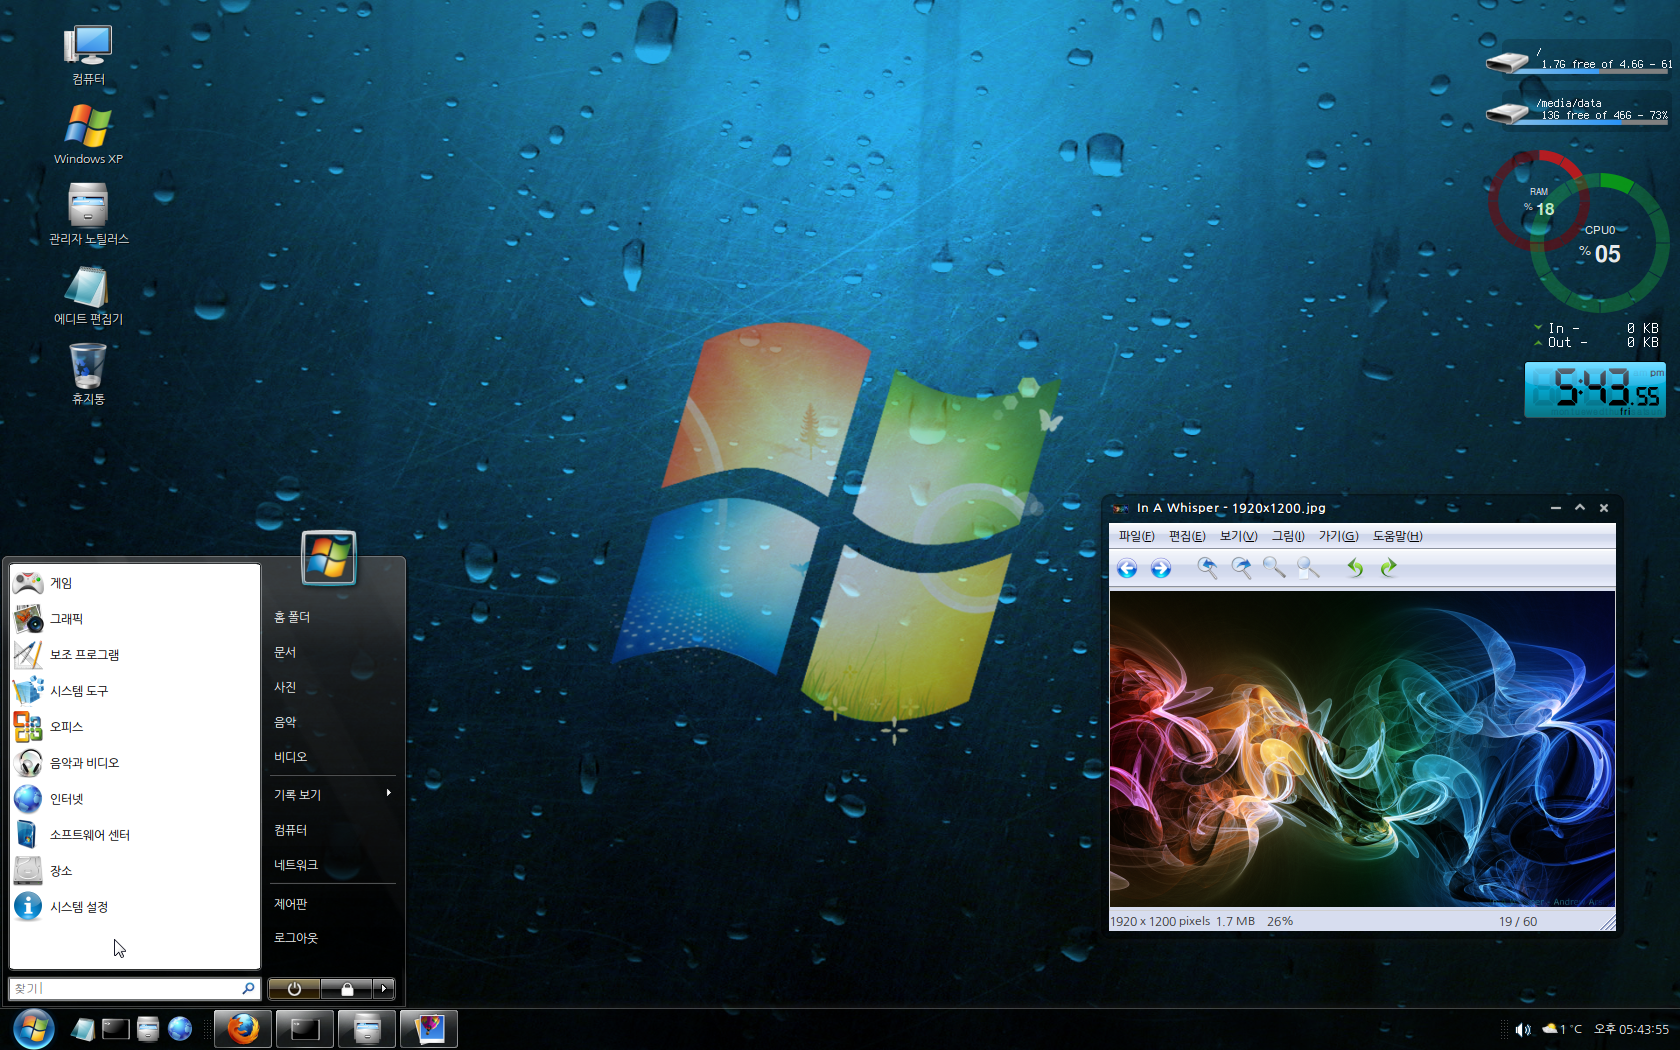Open the 컴퓨터 desktop icon
This screenshot has width=1680, height=1050.
88,55
